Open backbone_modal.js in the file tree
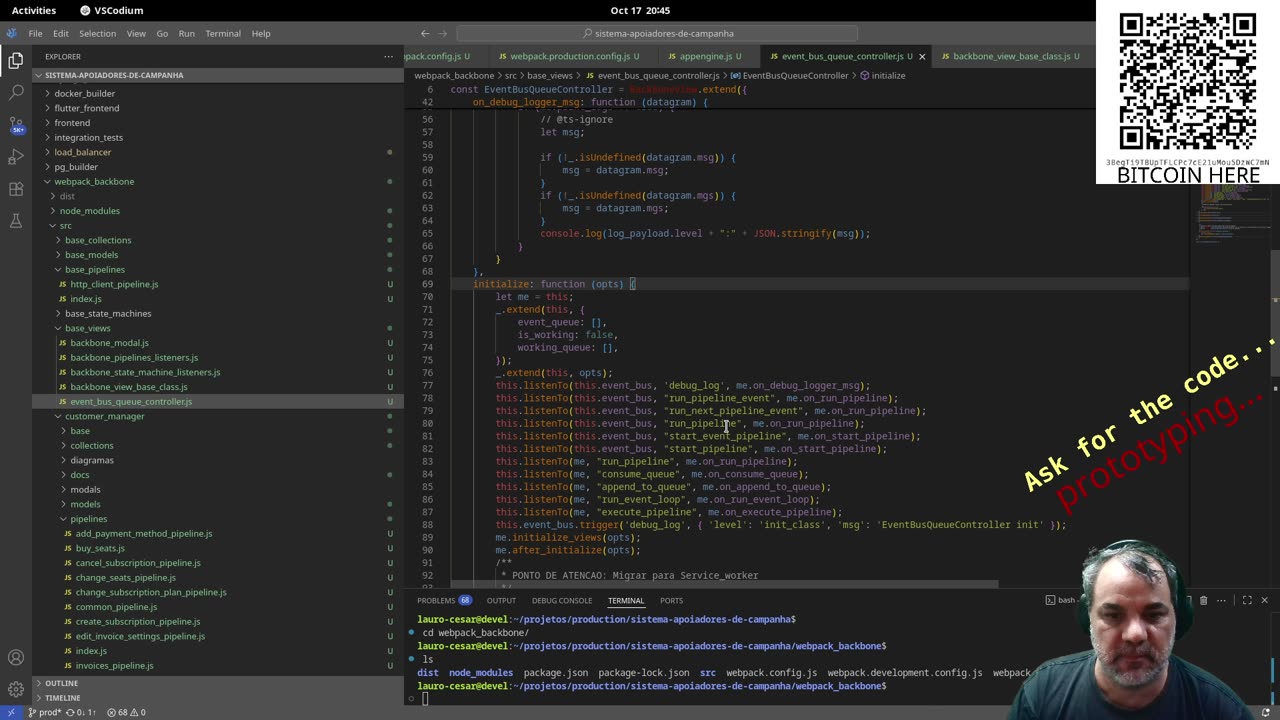 109,343
